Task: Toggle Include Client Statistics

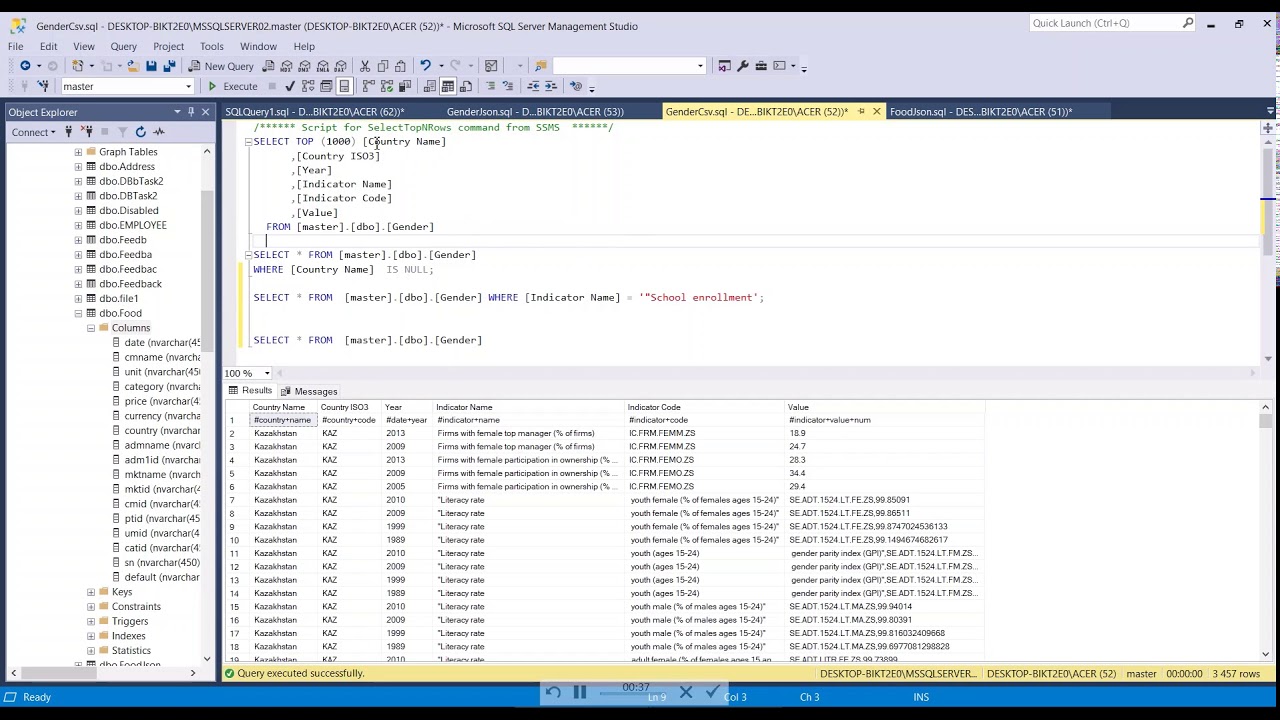Action: click(x=405, y=86)
